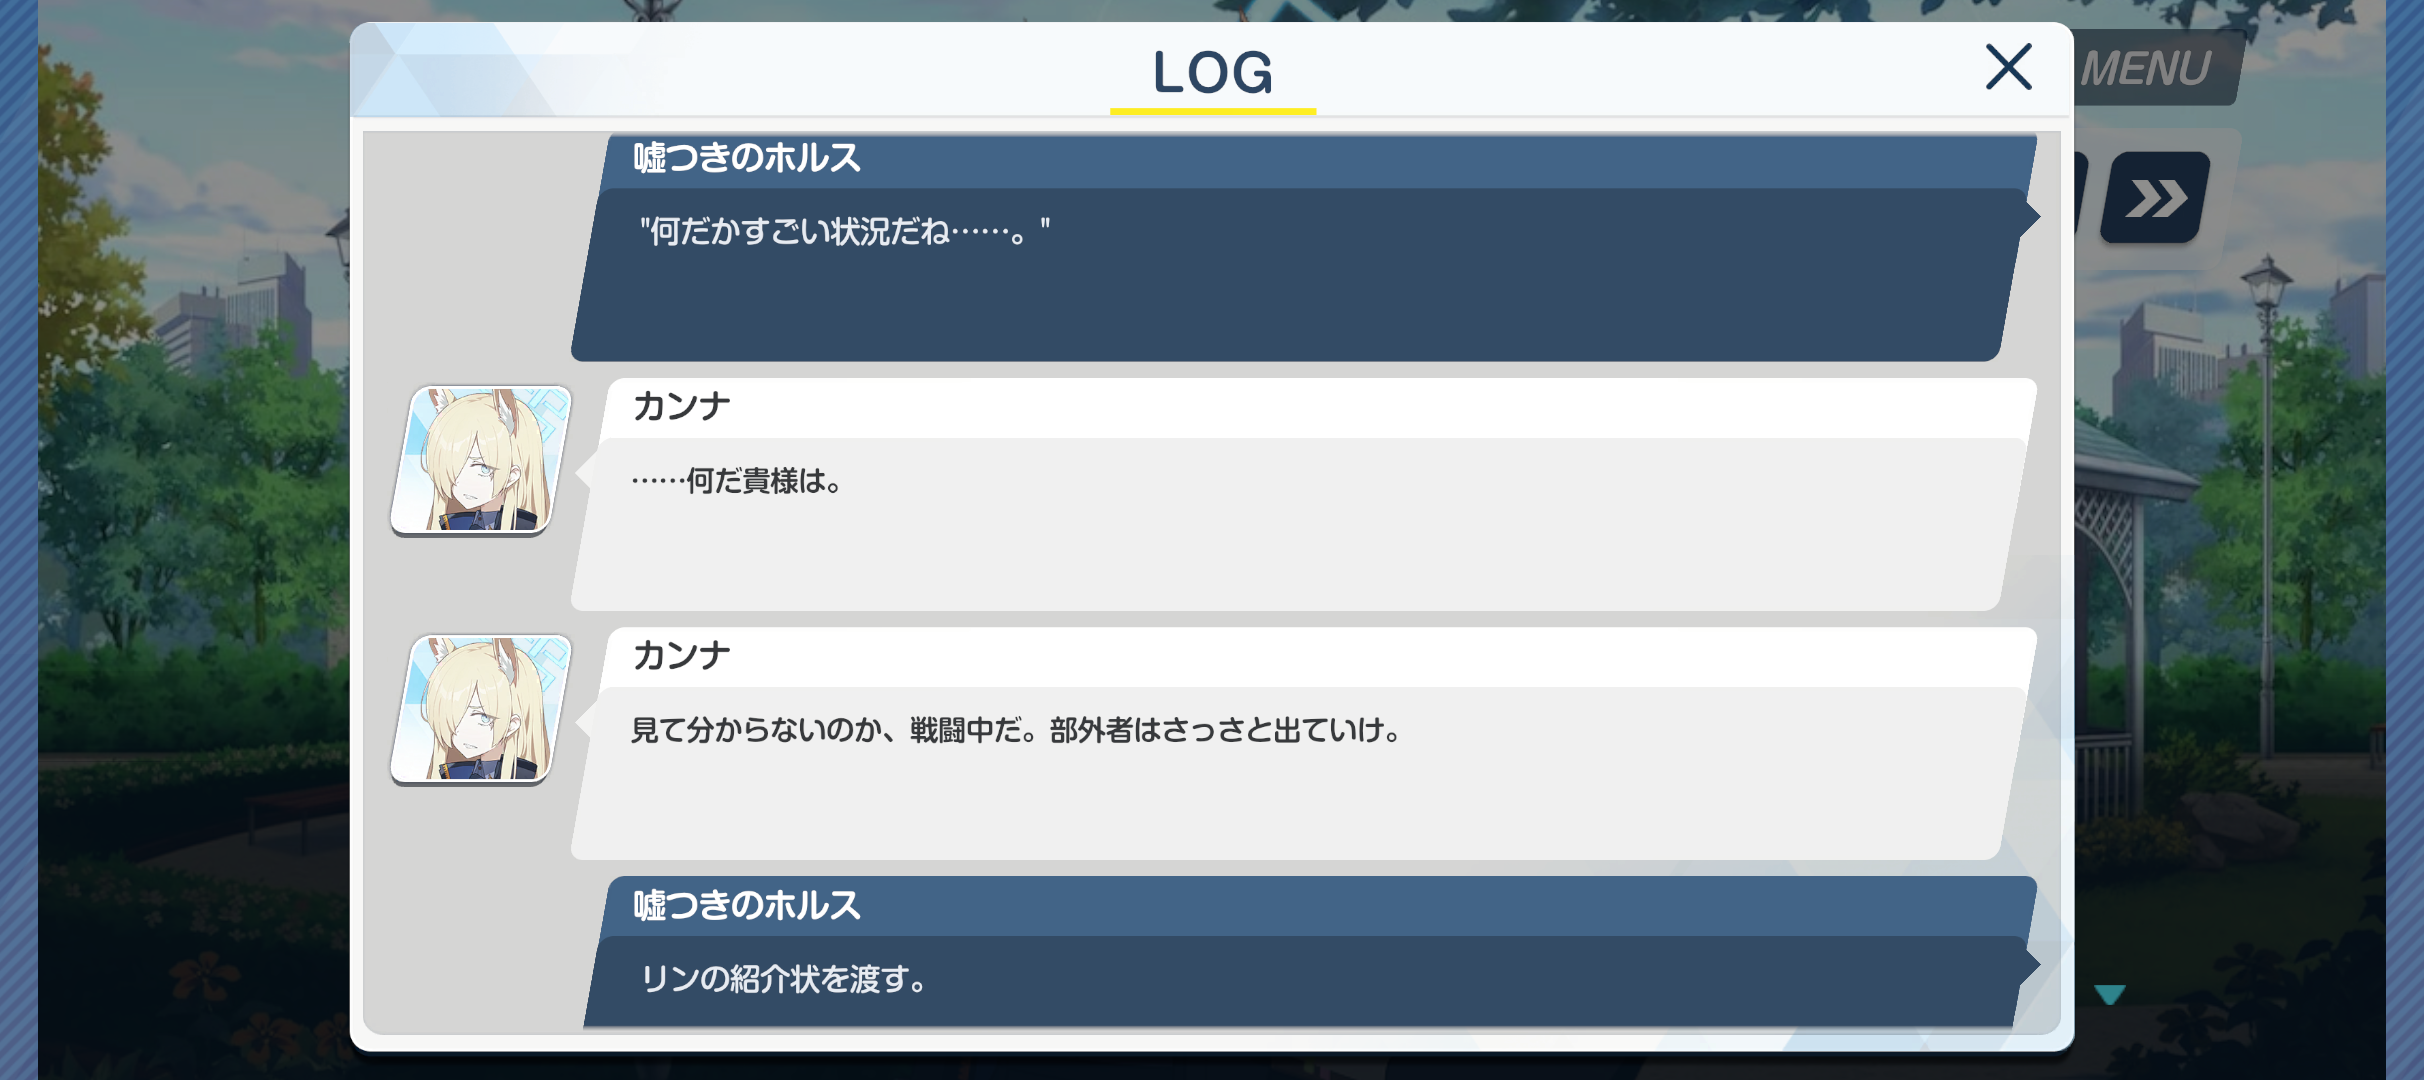Image resolution: width=2424 pixels, height=1080 pixels.
Task: Select Kanna's portrait beside 何だ貴様は
Action: [x=481, y=460]
